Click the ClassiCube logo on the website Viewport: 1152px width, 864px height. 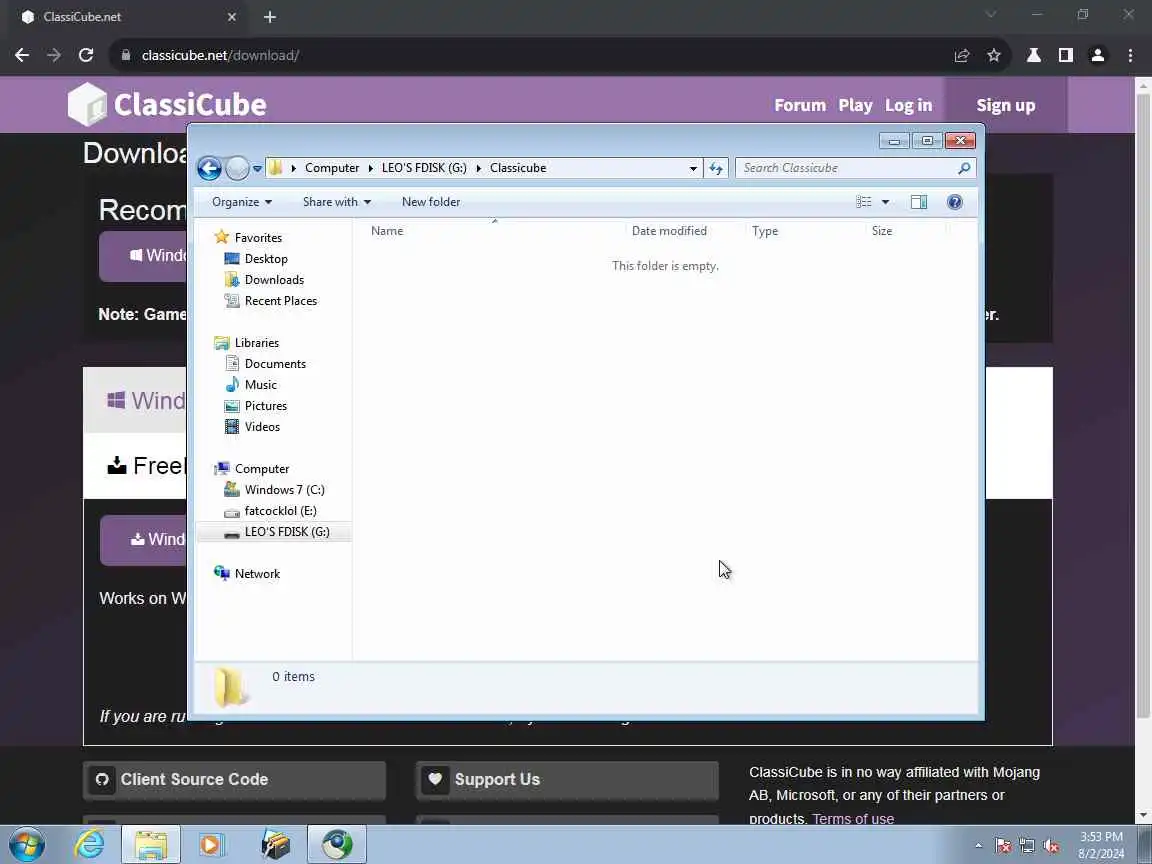(x=167, y=104)
